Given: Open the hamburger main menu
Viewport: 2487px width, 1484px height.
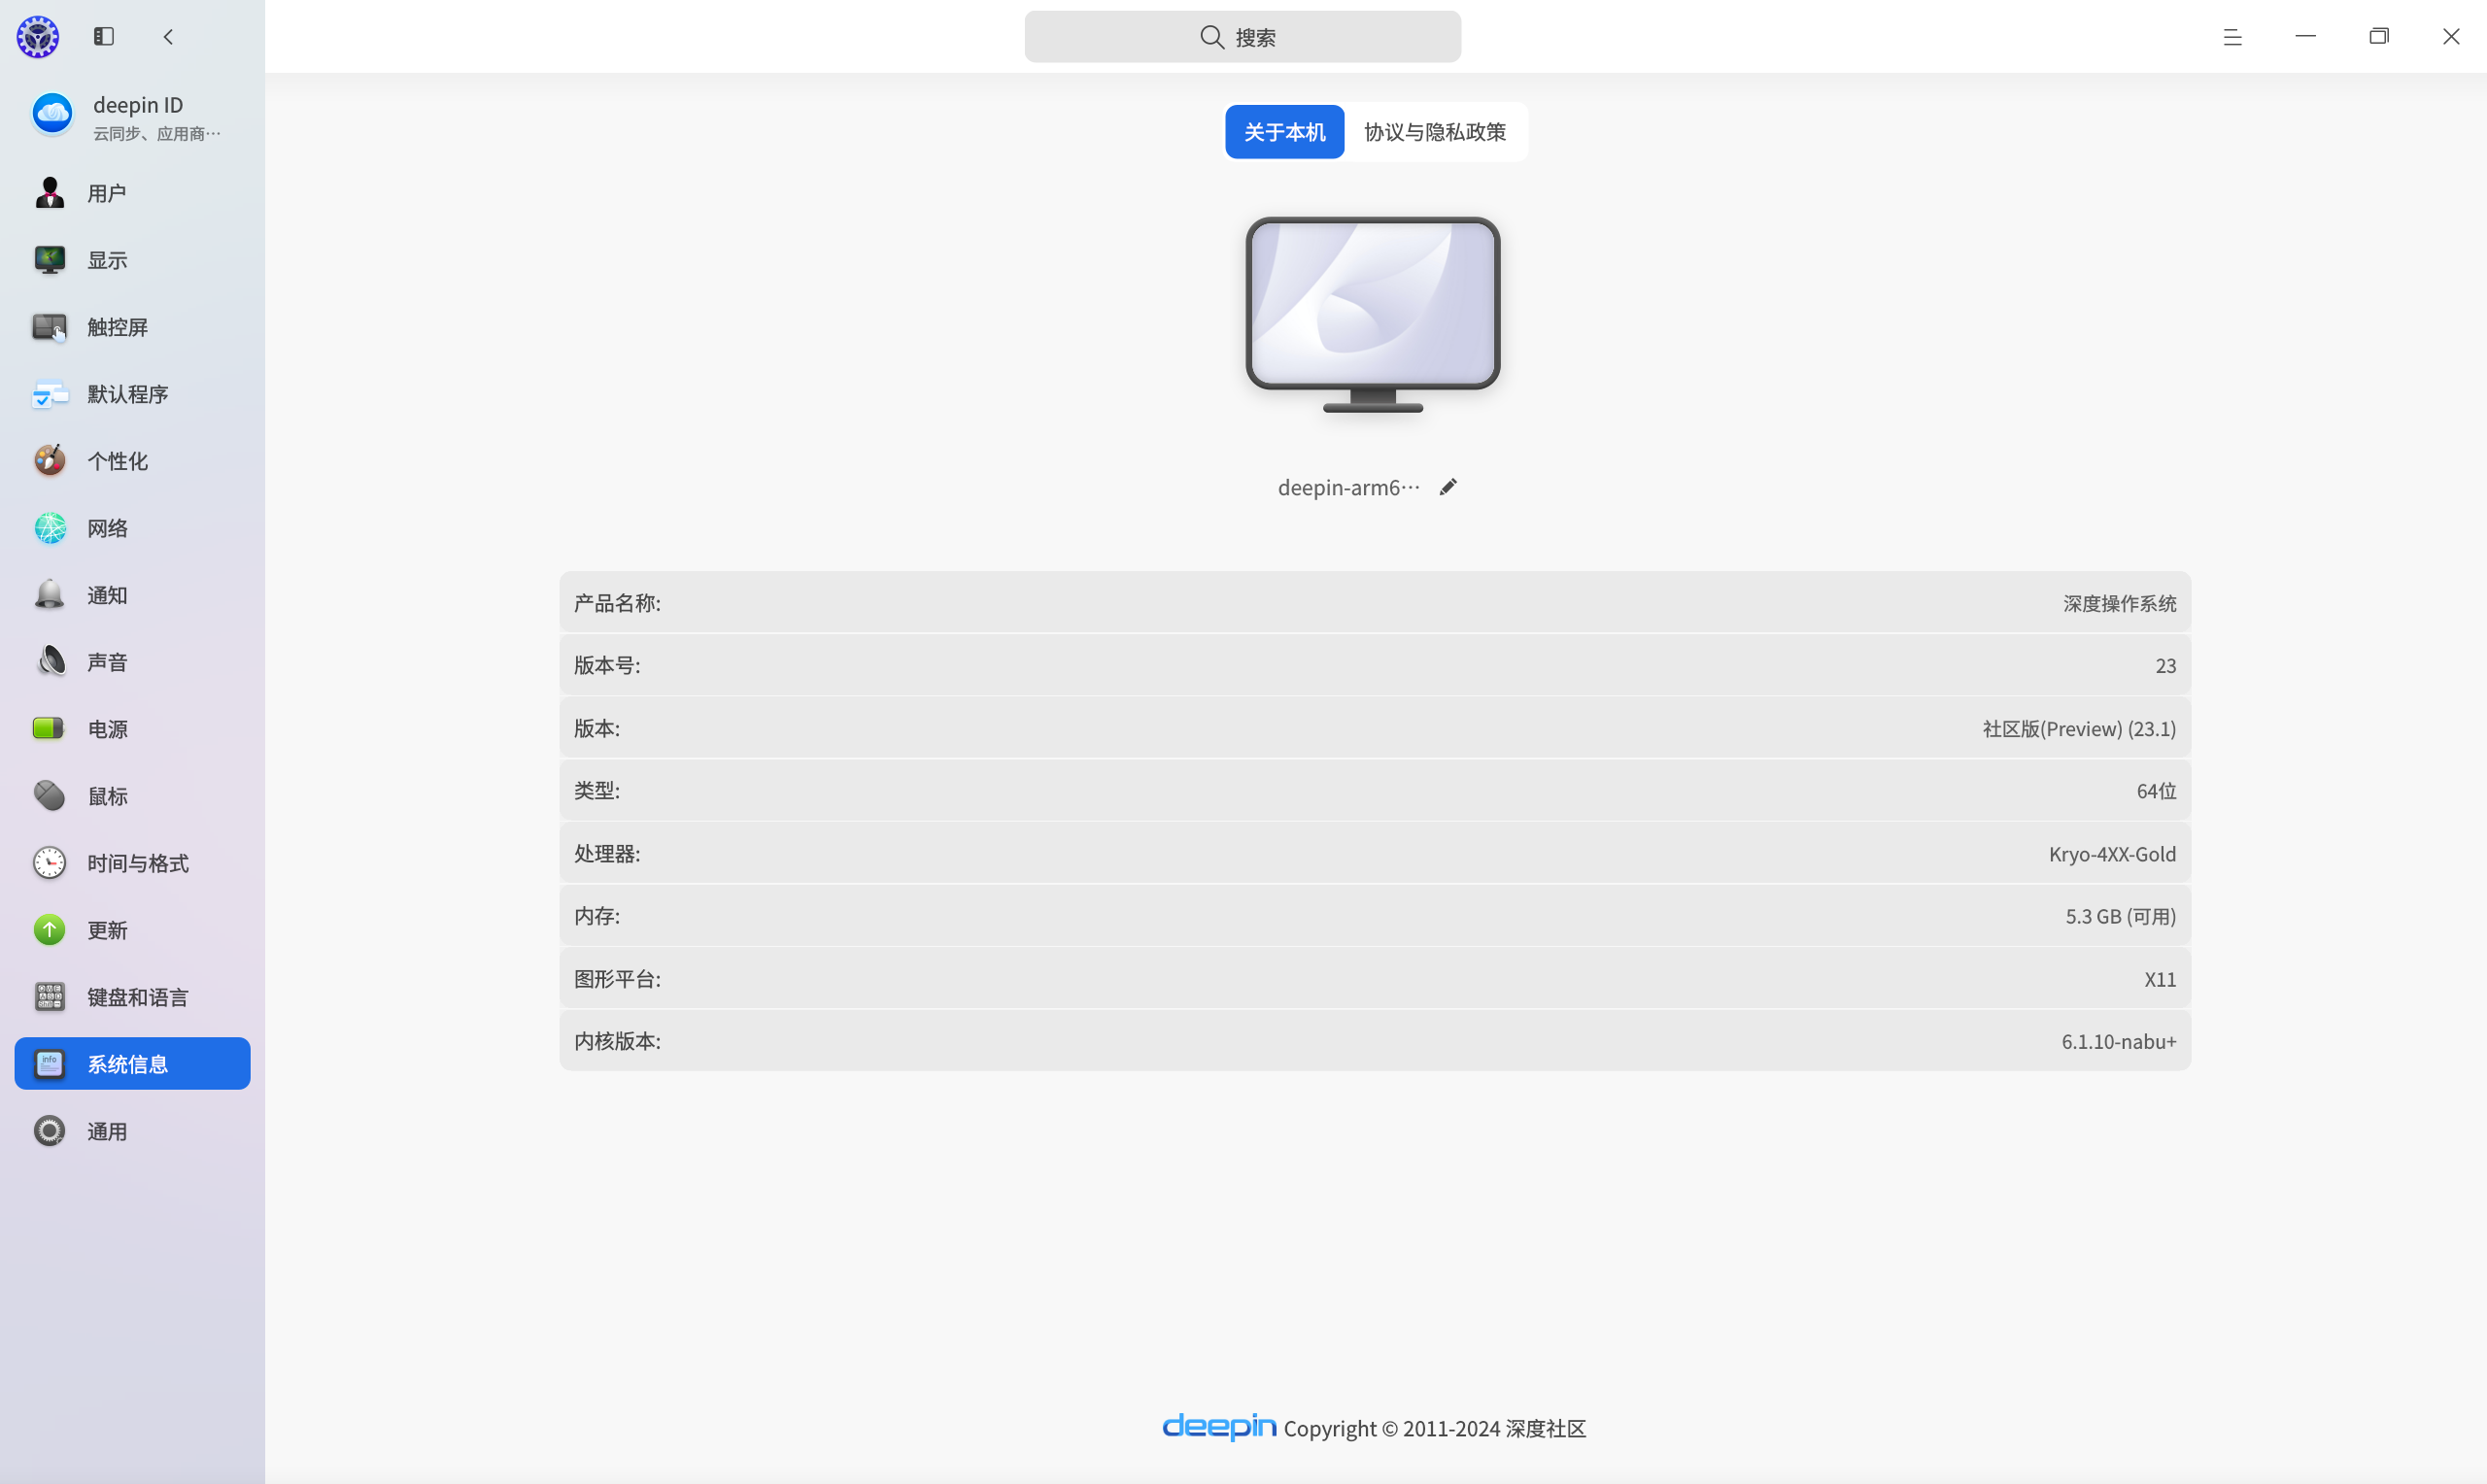Looking at the screenshot, I should coord(2232,37).
